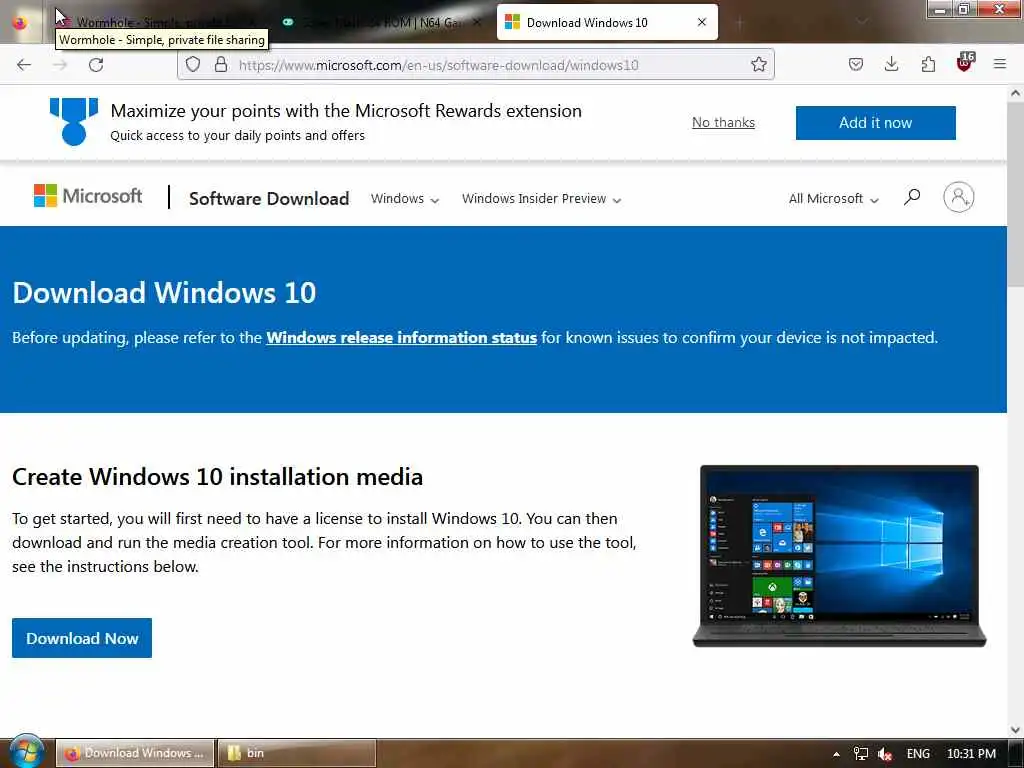1024x768 pixels.
Task: Close the Download Windows 10 tab
Action: point(702,22)
